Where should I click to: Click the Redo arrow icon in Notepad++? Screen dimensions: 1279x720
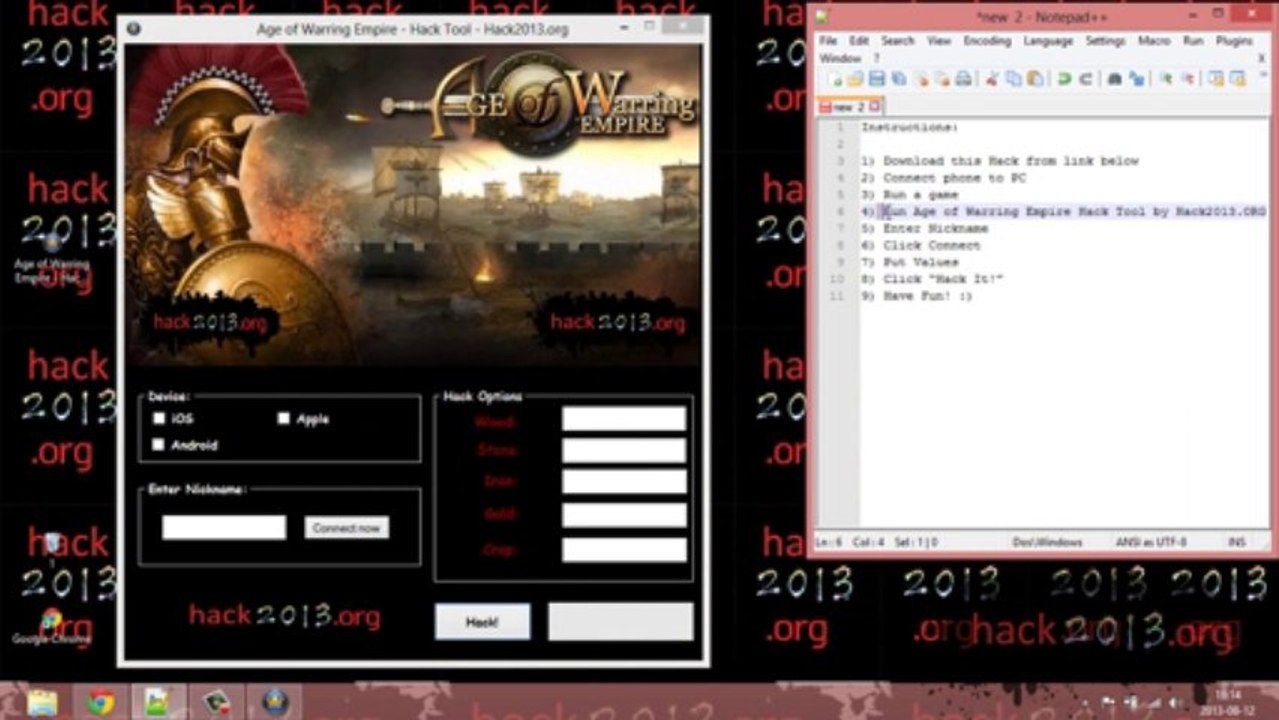(1085, 79)
